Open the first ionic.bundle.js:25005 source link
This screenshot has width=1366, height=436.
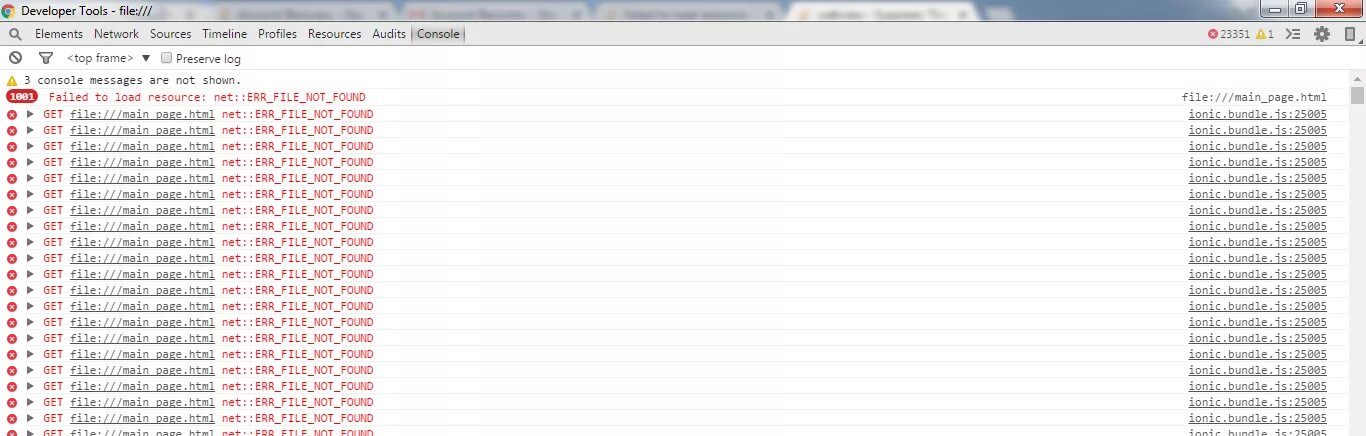tap(1257, 114)
